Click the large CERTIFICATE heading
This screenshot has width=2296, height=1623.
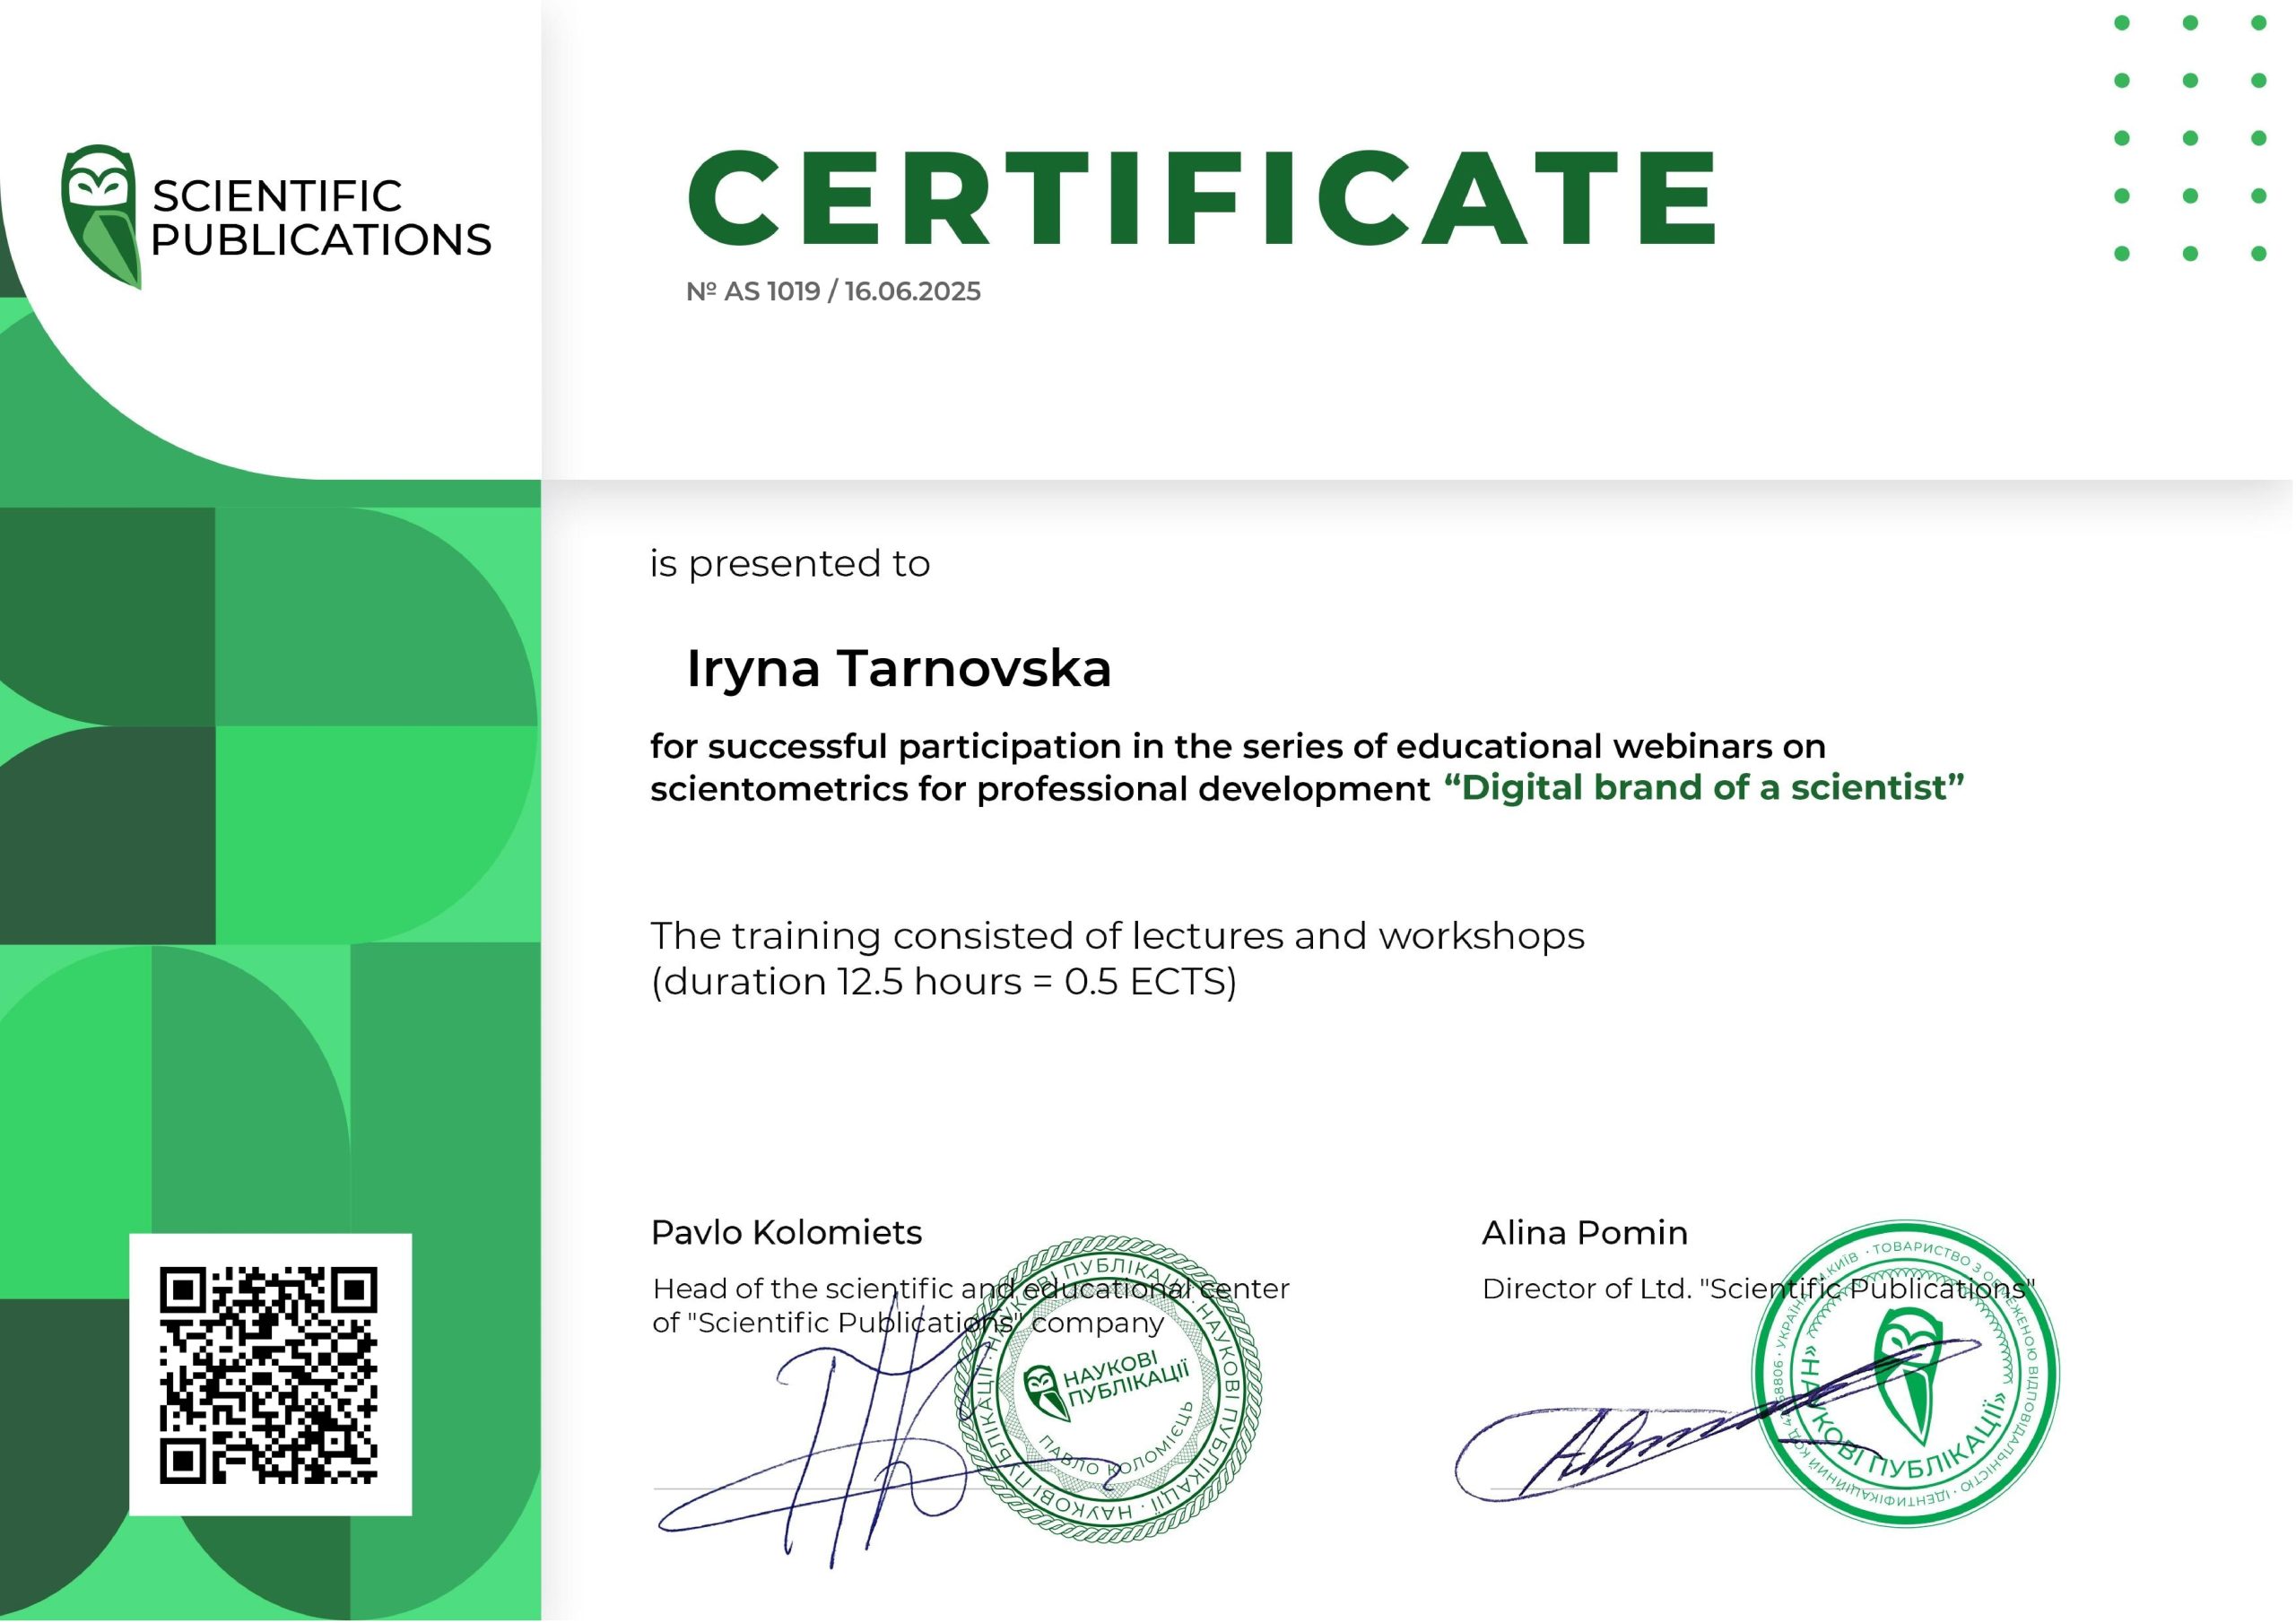coord(1203,197)
